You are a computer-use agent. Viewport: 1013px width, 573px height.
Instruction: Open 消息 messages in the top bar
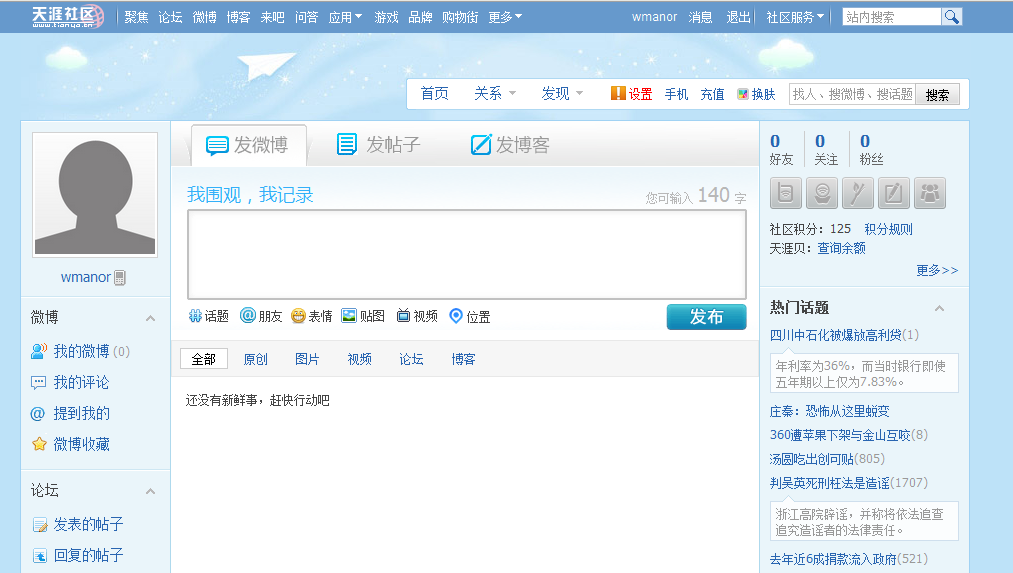click(x=700, y=17)
